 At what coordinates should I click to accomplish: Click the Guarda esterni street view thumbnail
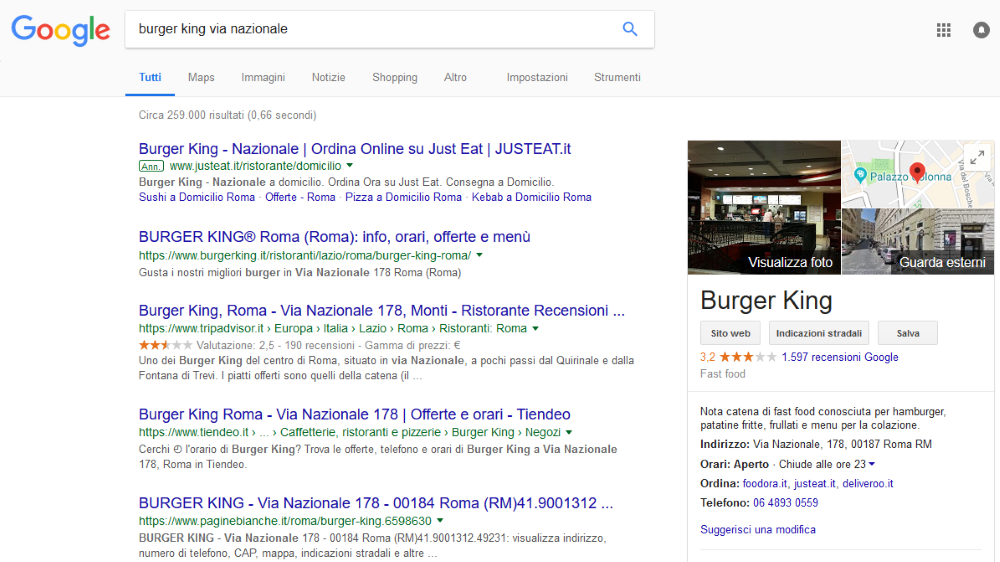tap(918, 241)
